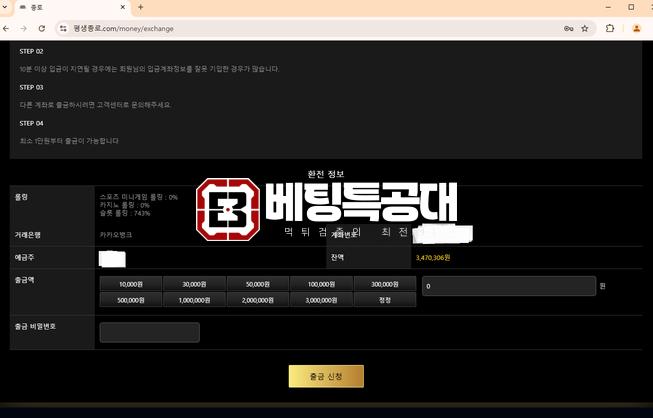Image resolution: width=653 pixels, height=418 pixels.
Task: Select the STEP 02 heading
Action: pyautogui.click(x=31, y=51)
